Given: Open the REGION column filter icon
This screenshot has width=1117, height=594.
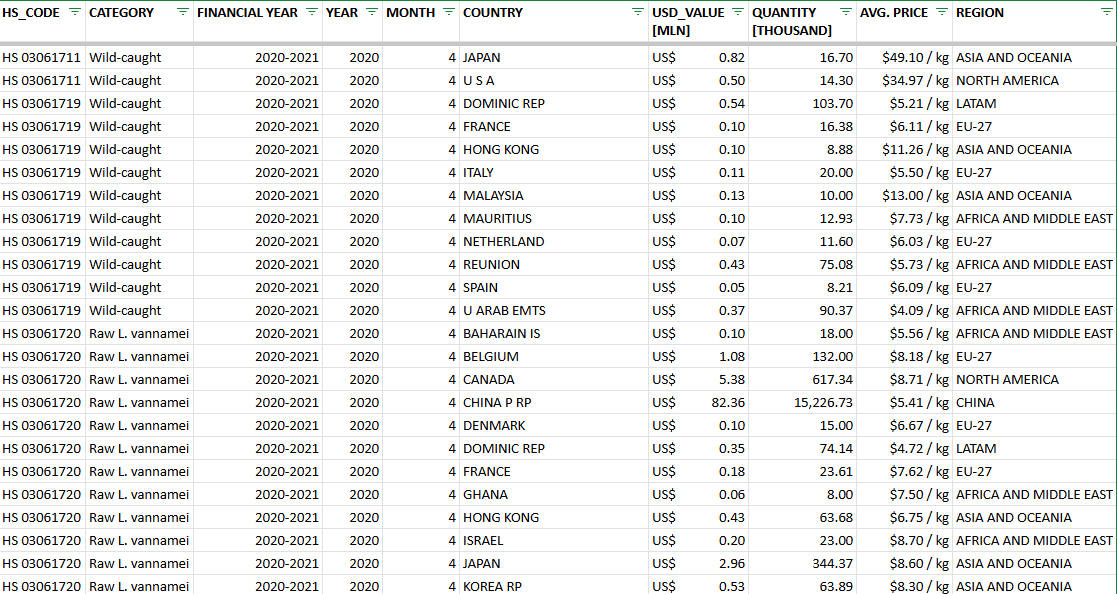Looking at the screenshot, I should [1108, 13].
